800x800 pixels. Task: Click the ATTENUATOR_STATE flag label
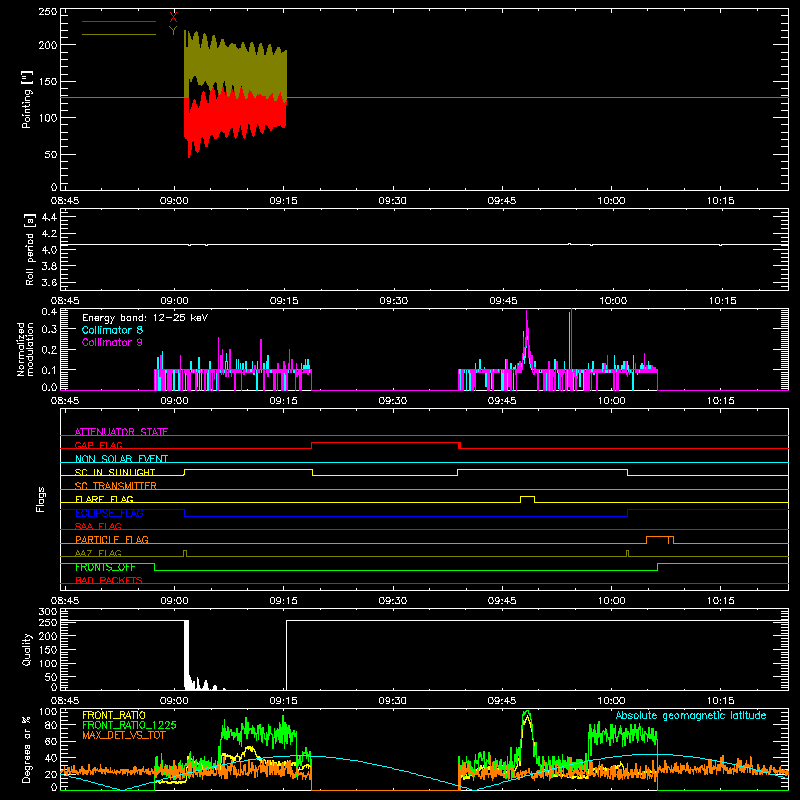tap(121, 432)
